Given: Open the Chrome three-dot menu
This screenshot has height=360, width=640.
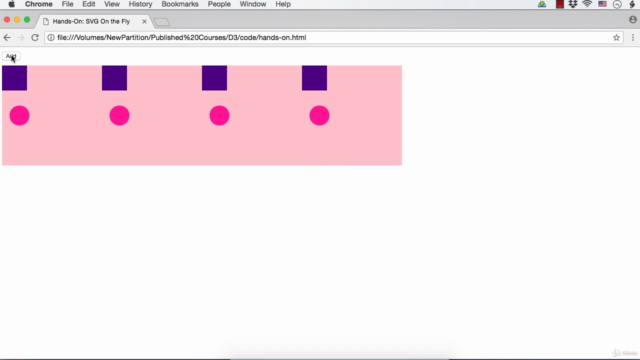Looking at the screenshot, I should click(x=633, y=38).
